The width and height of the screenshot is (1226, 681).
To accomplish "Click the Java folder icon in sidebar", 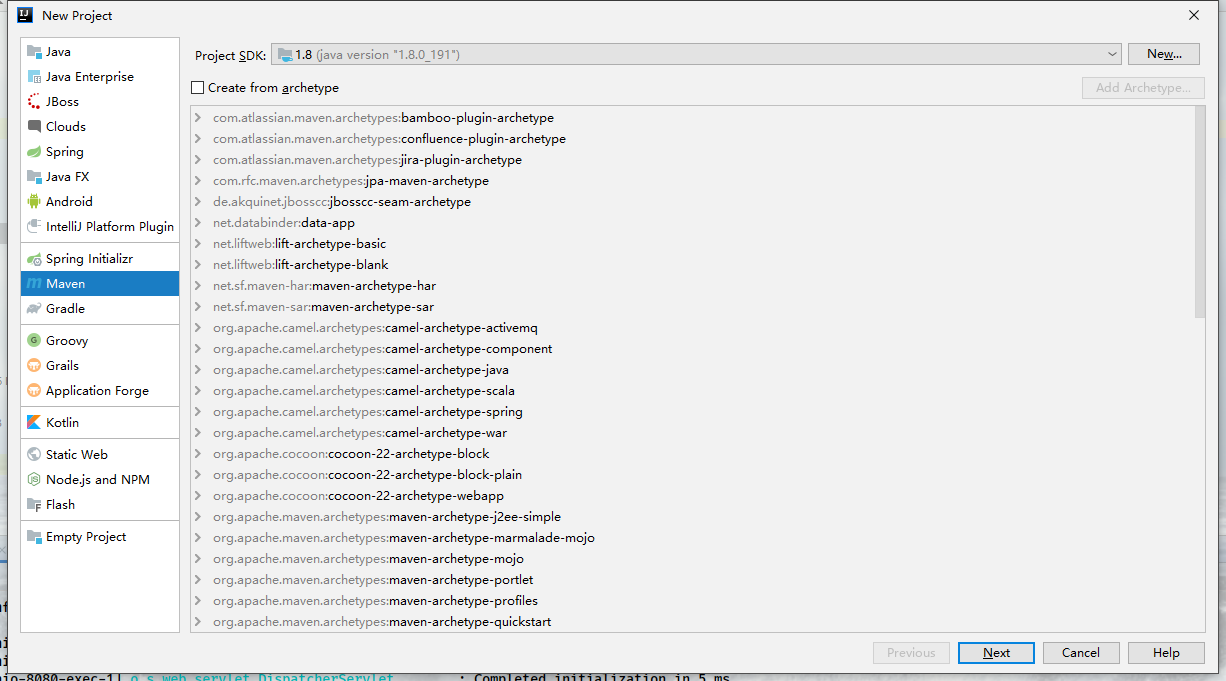I will click(34, 52).
